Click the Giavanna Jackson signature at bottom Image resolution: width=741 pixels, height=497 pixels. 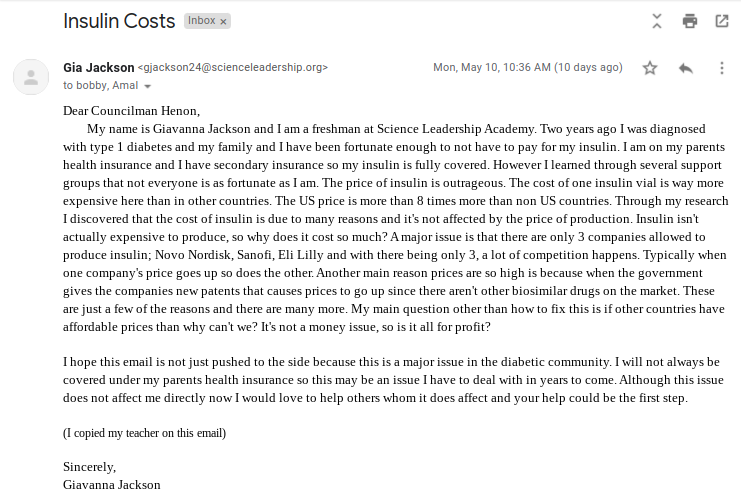pyautogui.click(x=111, y=484)
